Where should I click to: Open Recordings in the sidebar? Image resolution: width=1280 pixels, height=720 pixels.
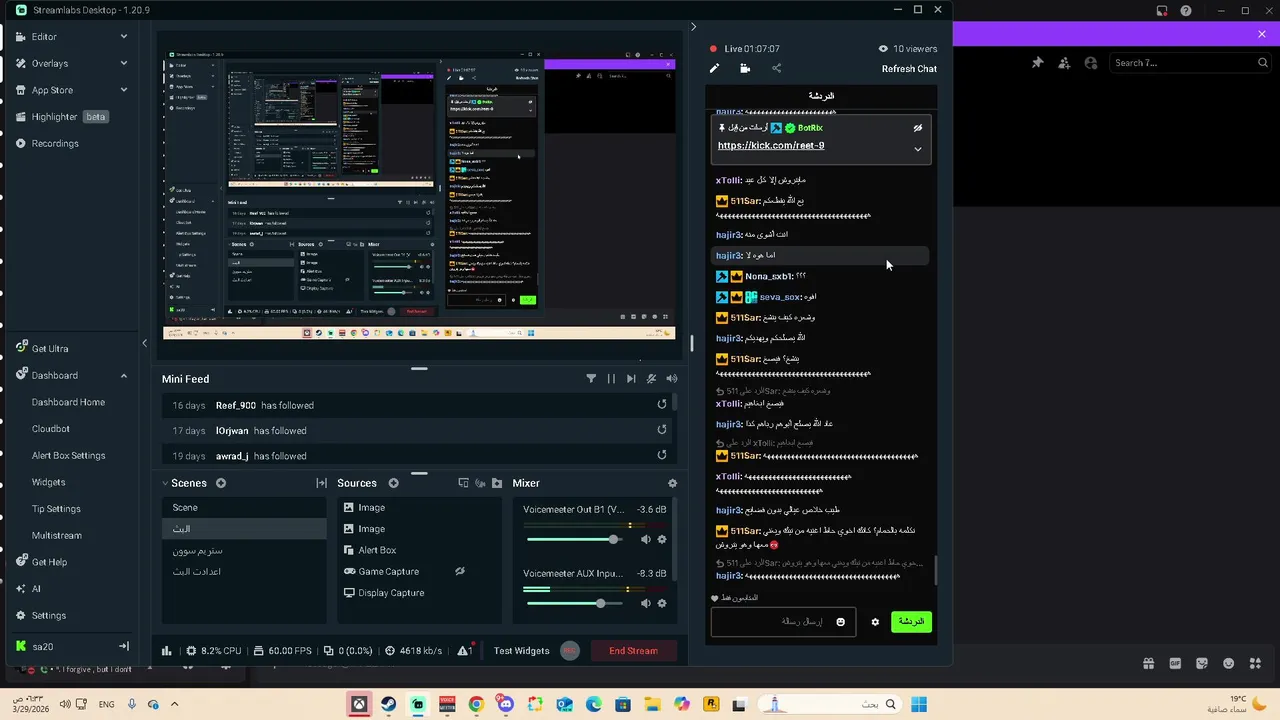pyautogui.click(x=55, y=143)
